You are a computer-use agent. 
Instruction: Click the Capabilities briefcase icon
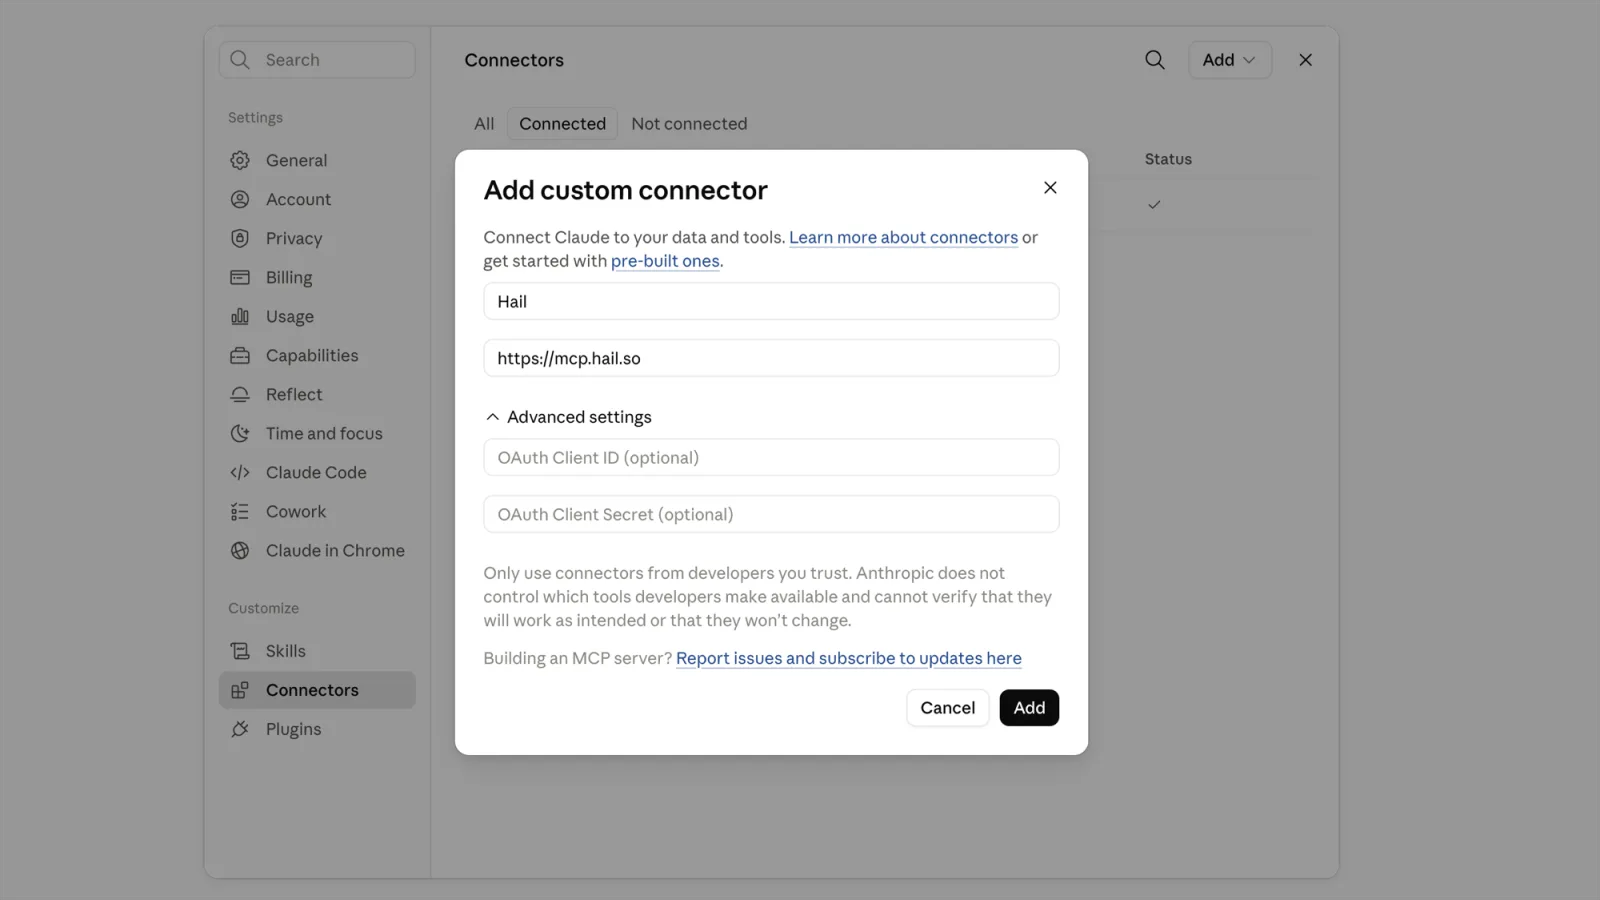pos(240,355)
